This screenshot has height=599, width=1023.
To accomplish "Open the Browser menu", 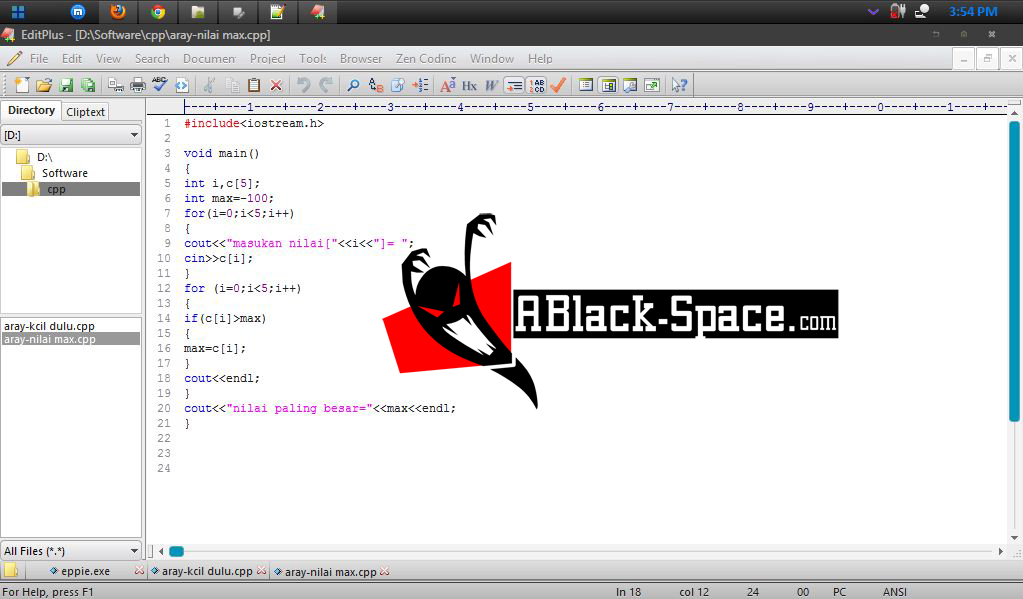I will tap(361, 59).
